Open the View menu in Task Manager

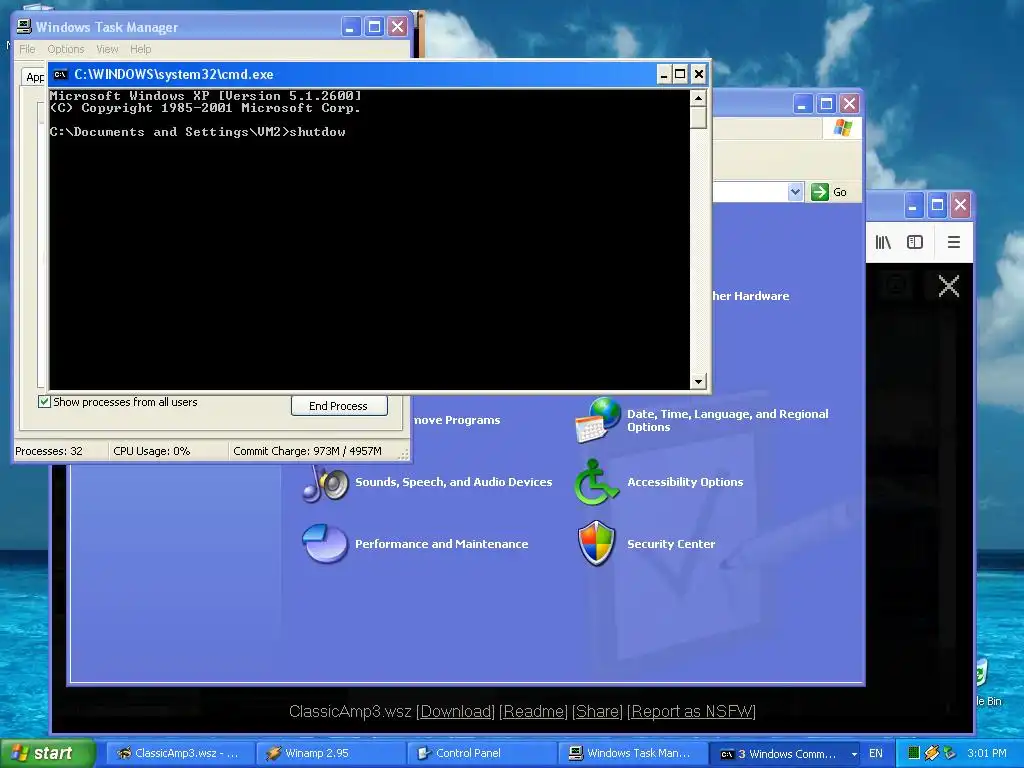point(107,49)
